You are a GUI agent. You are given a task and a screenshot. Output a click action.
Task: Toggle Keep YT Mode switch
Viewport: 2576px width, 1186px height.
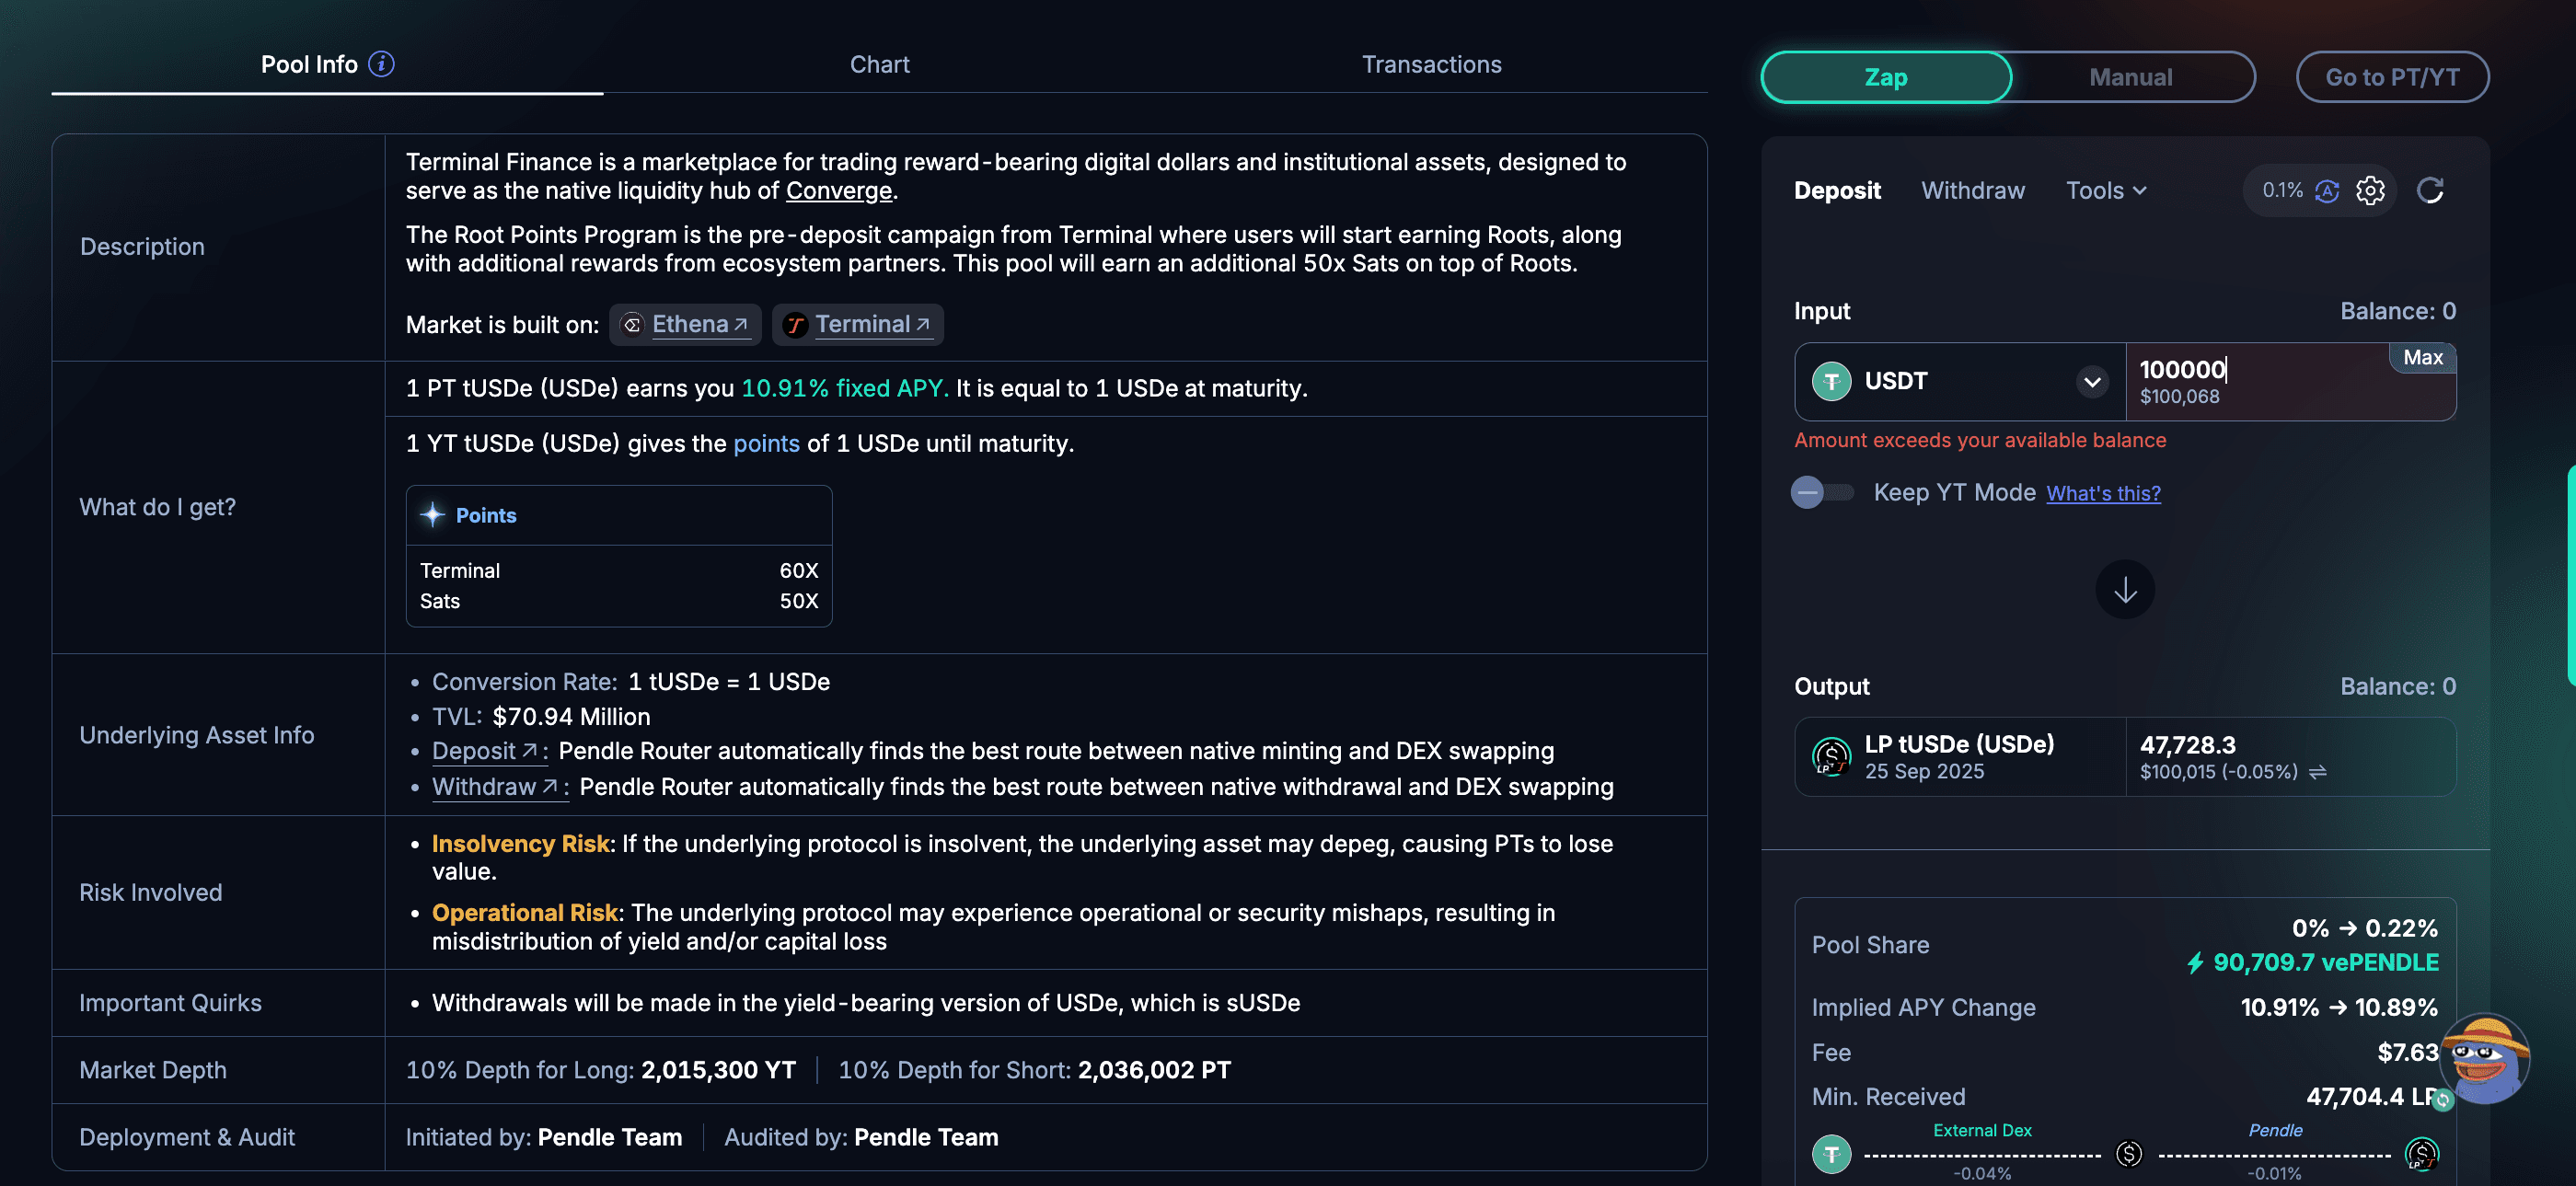point(1822,492)
